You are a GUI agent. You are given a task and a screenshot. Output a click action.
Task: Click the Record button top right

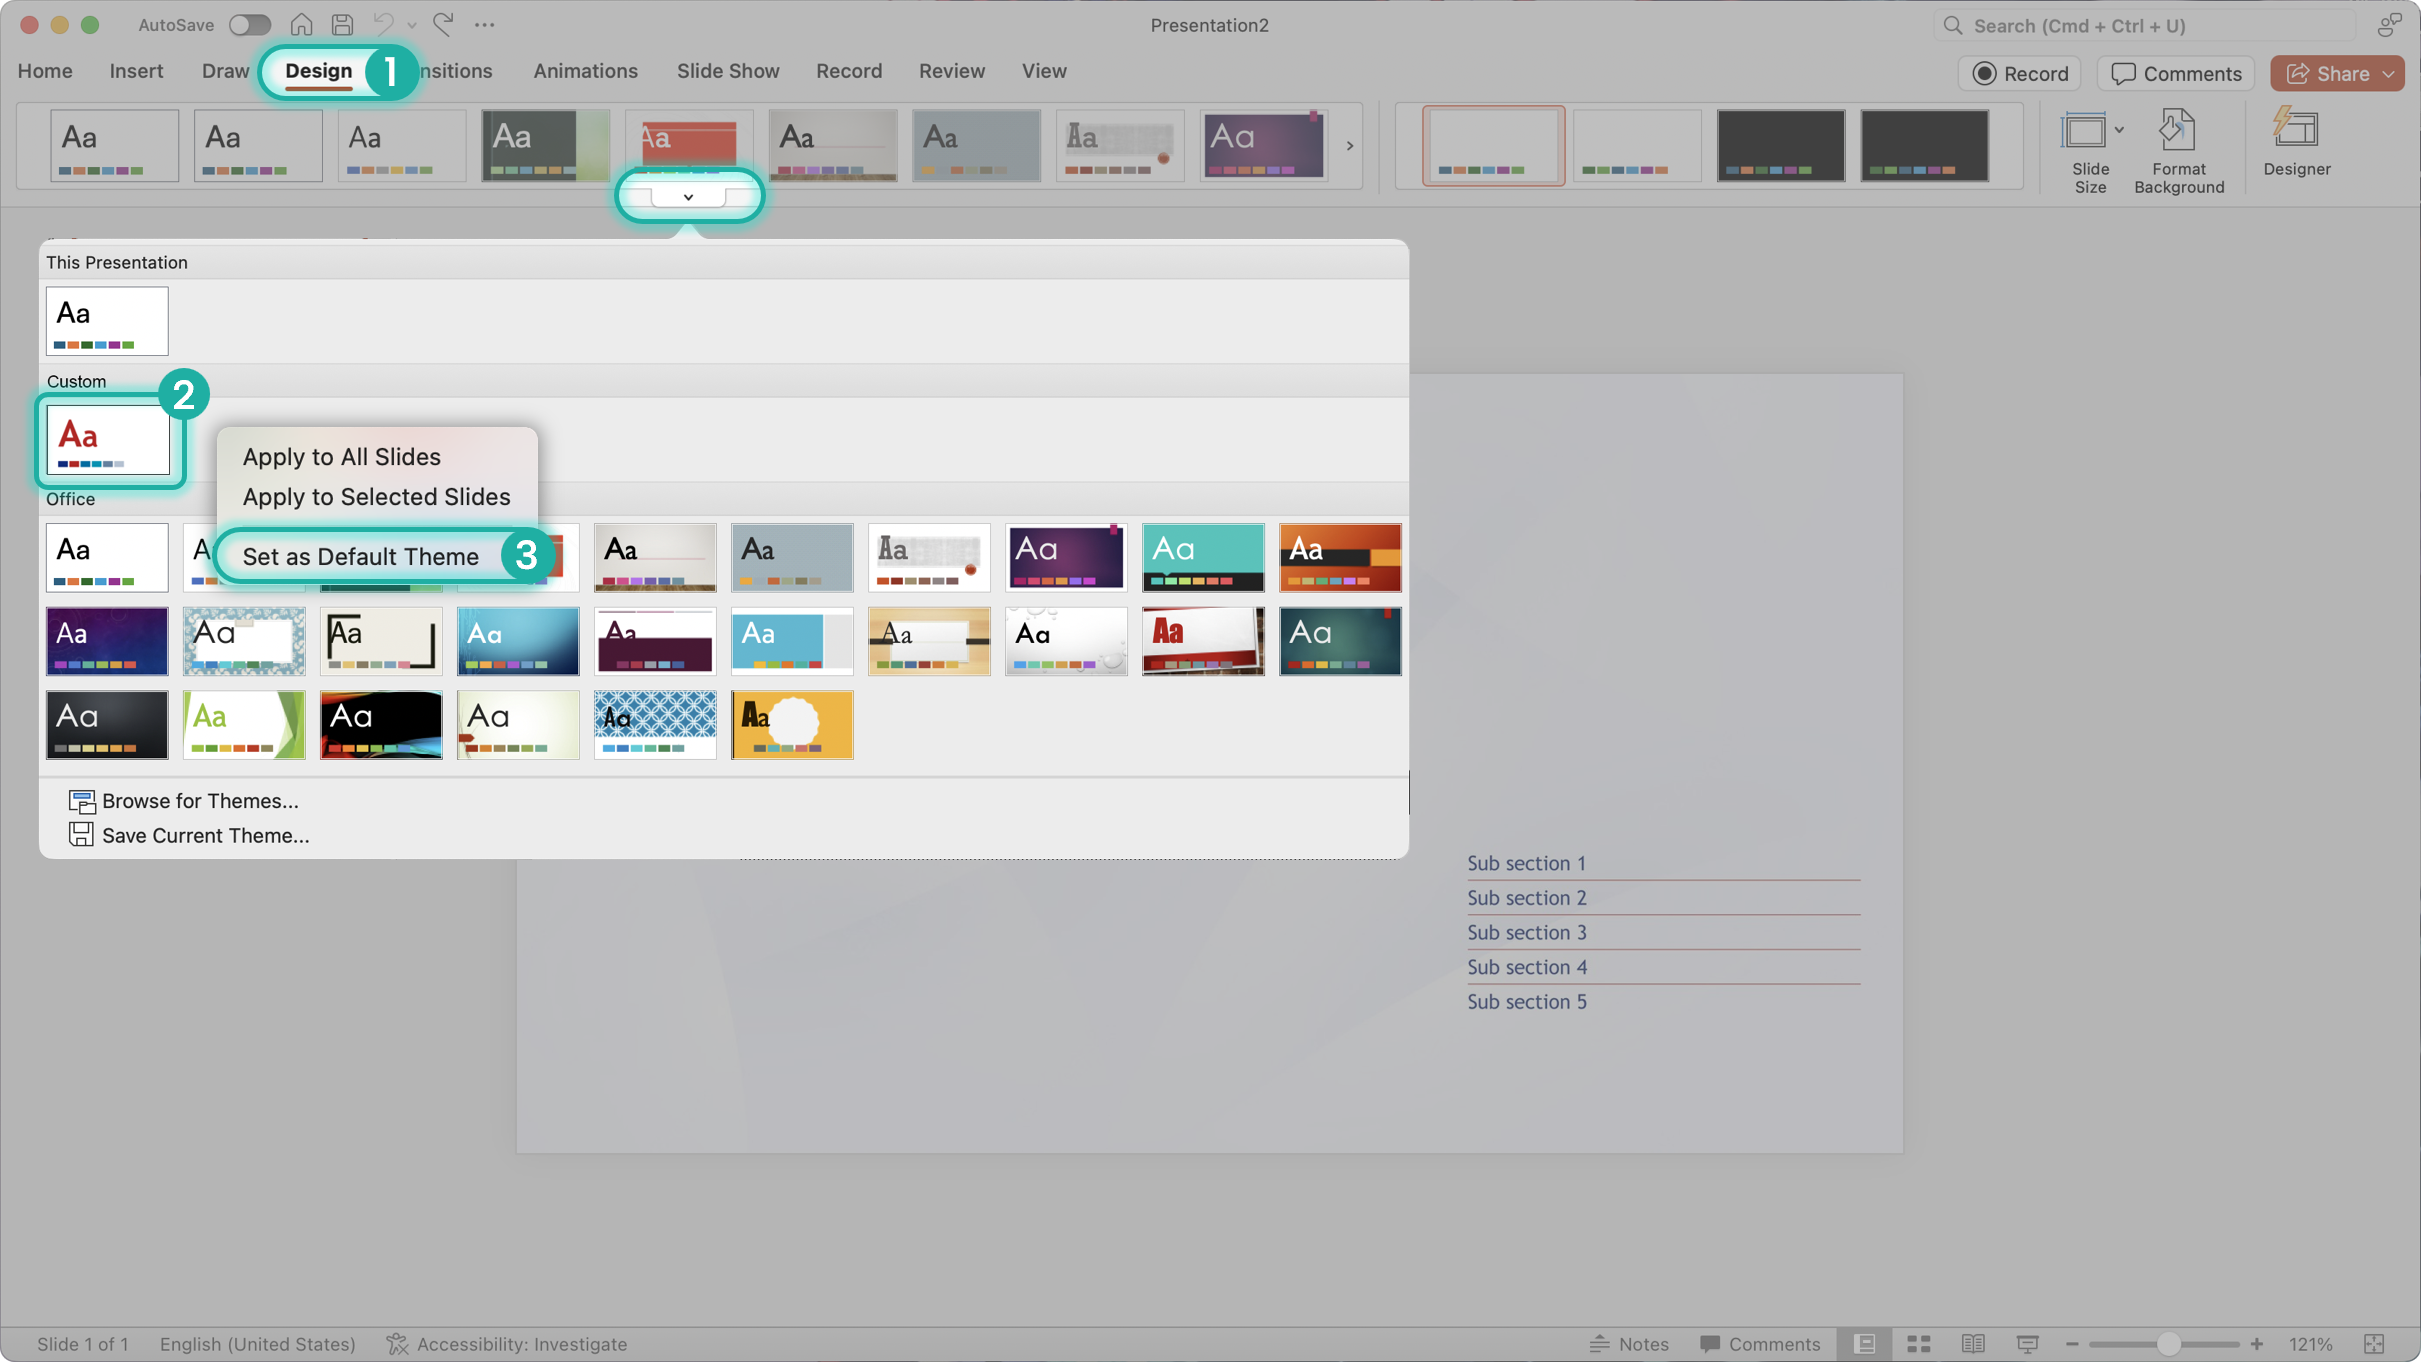[2019, 74]
